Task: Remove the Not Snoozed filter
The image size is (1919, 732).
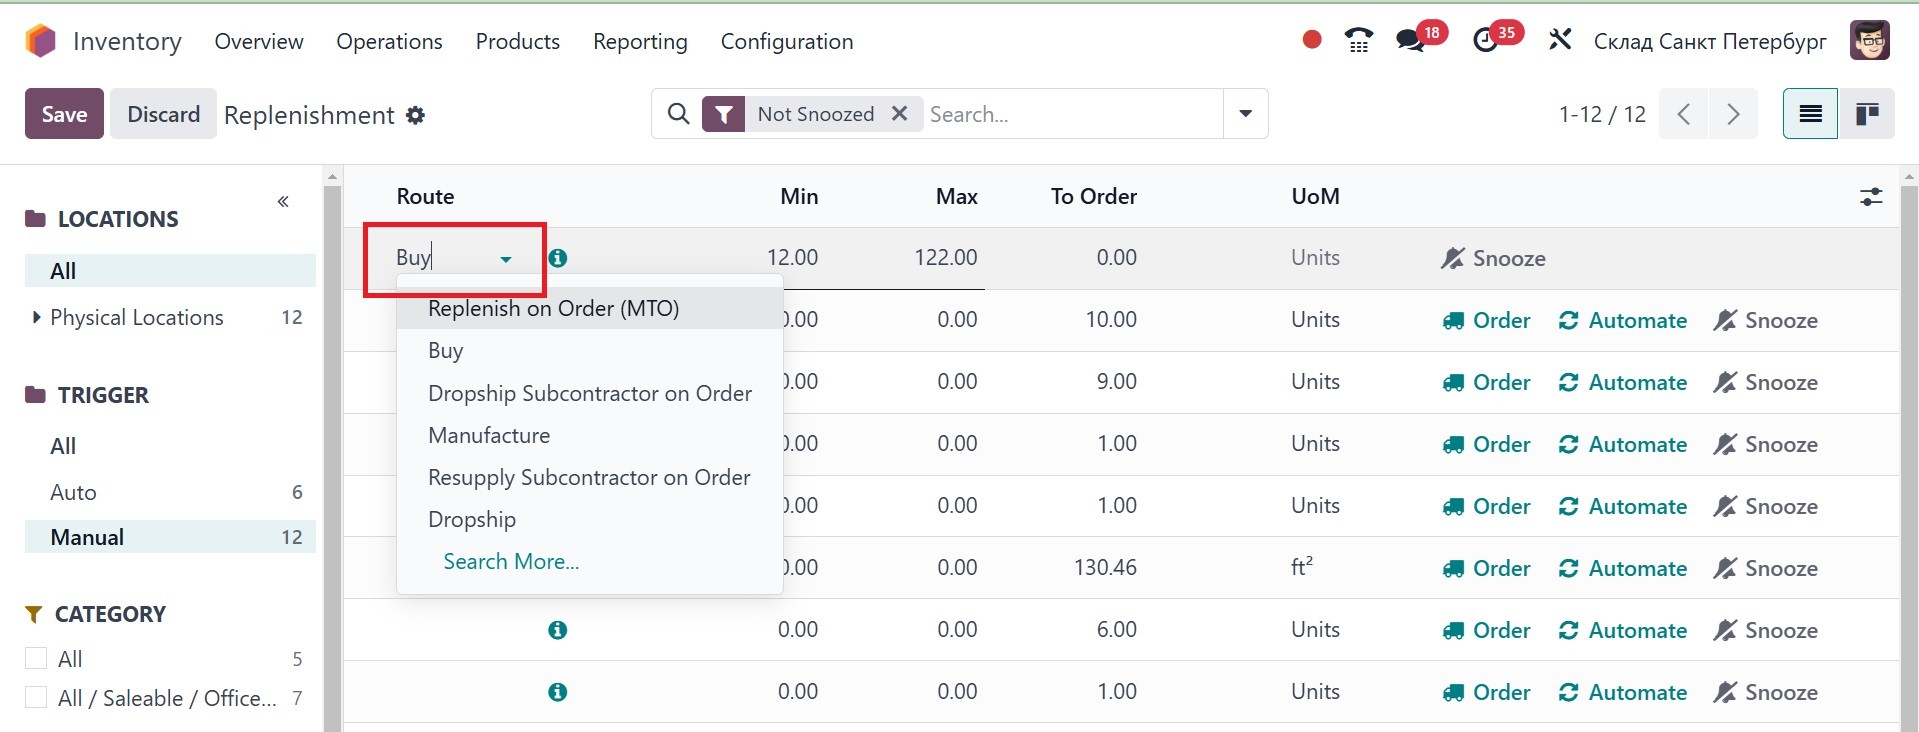Action: (x=899, y=114)
